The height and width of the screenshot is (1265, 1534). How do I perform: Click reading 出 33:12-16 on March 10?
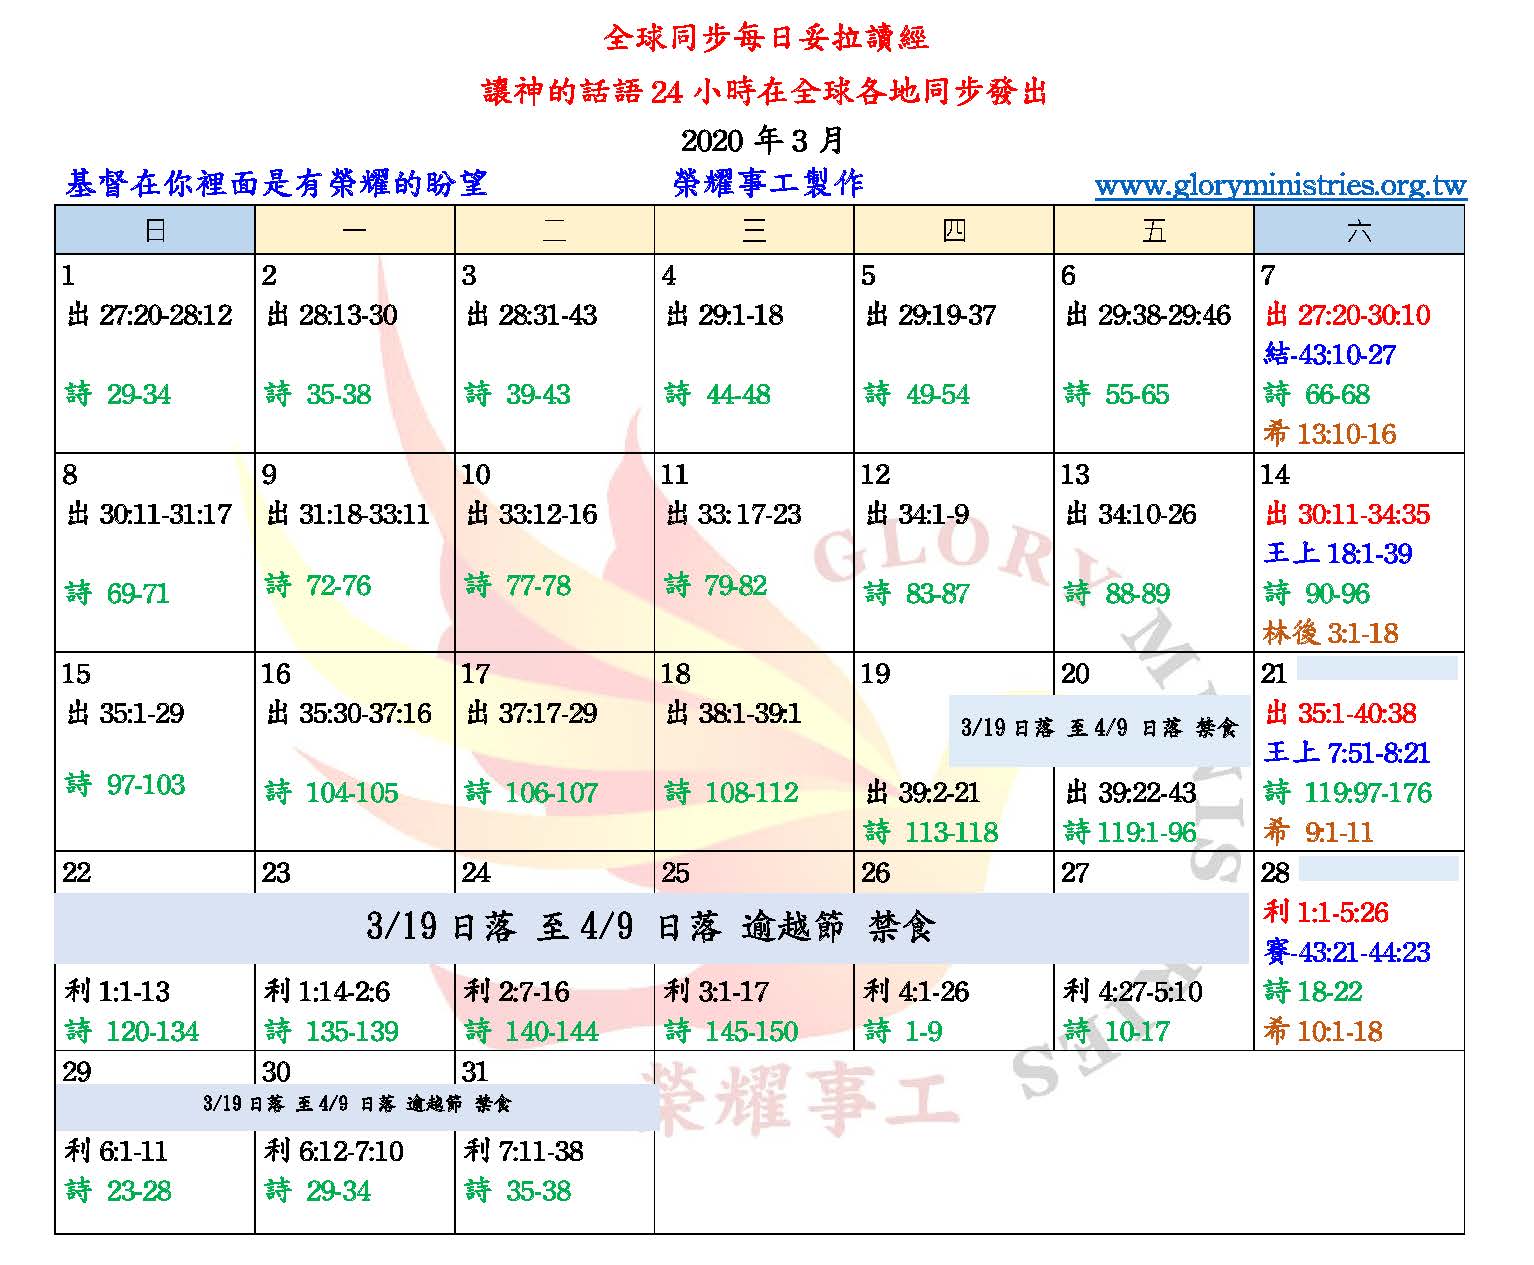[x=531, y=514]
